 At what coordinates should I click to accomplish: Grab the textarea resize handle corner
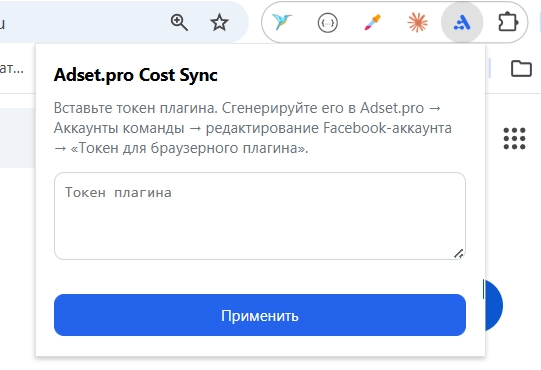(459, 254)
